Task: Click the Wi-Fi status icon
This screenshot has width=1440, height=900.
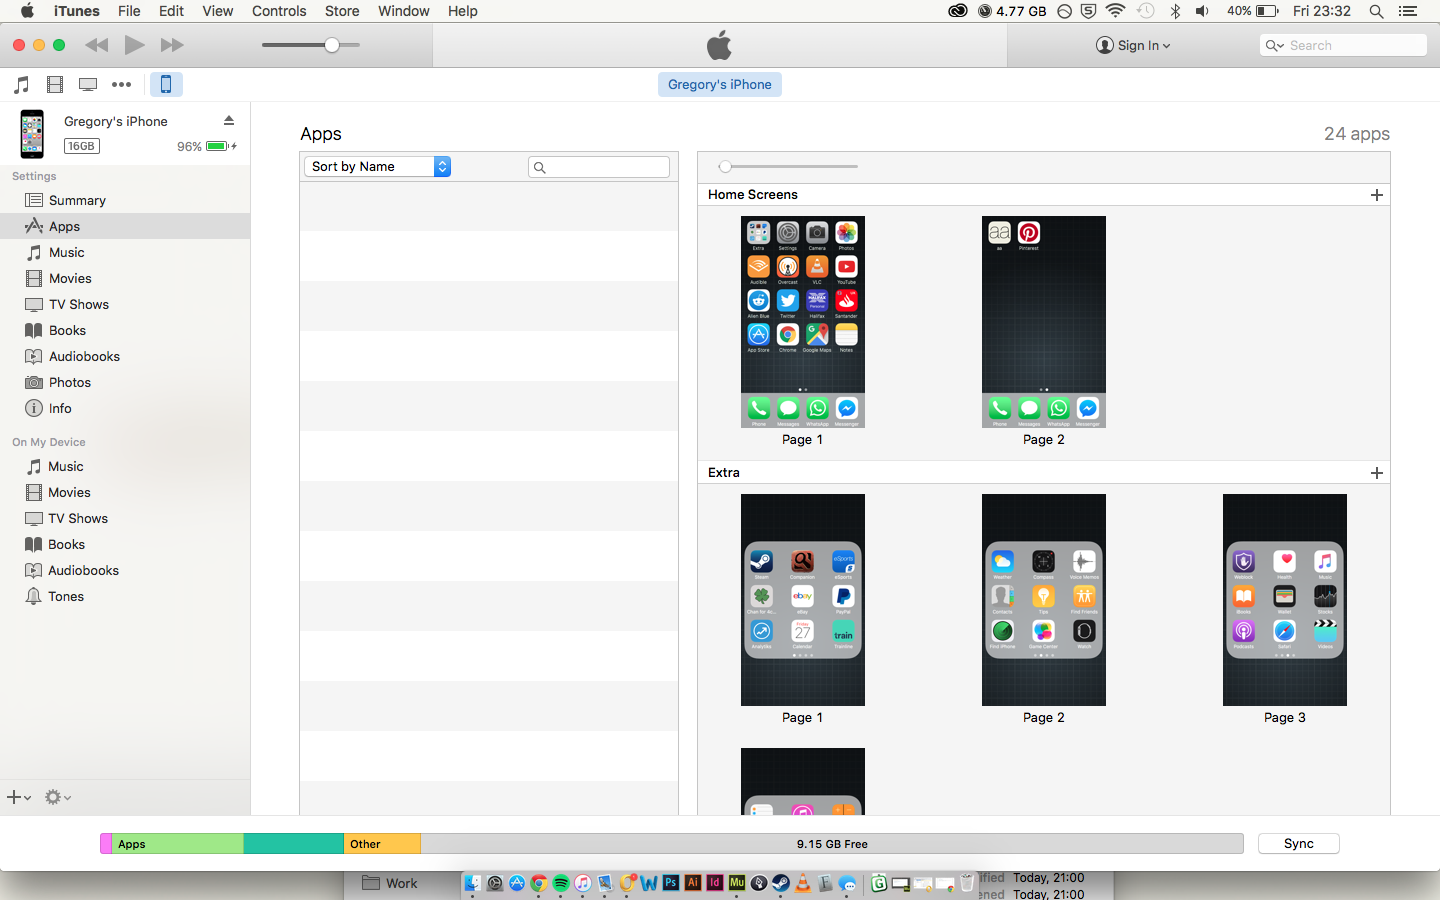Action: 1116,11
